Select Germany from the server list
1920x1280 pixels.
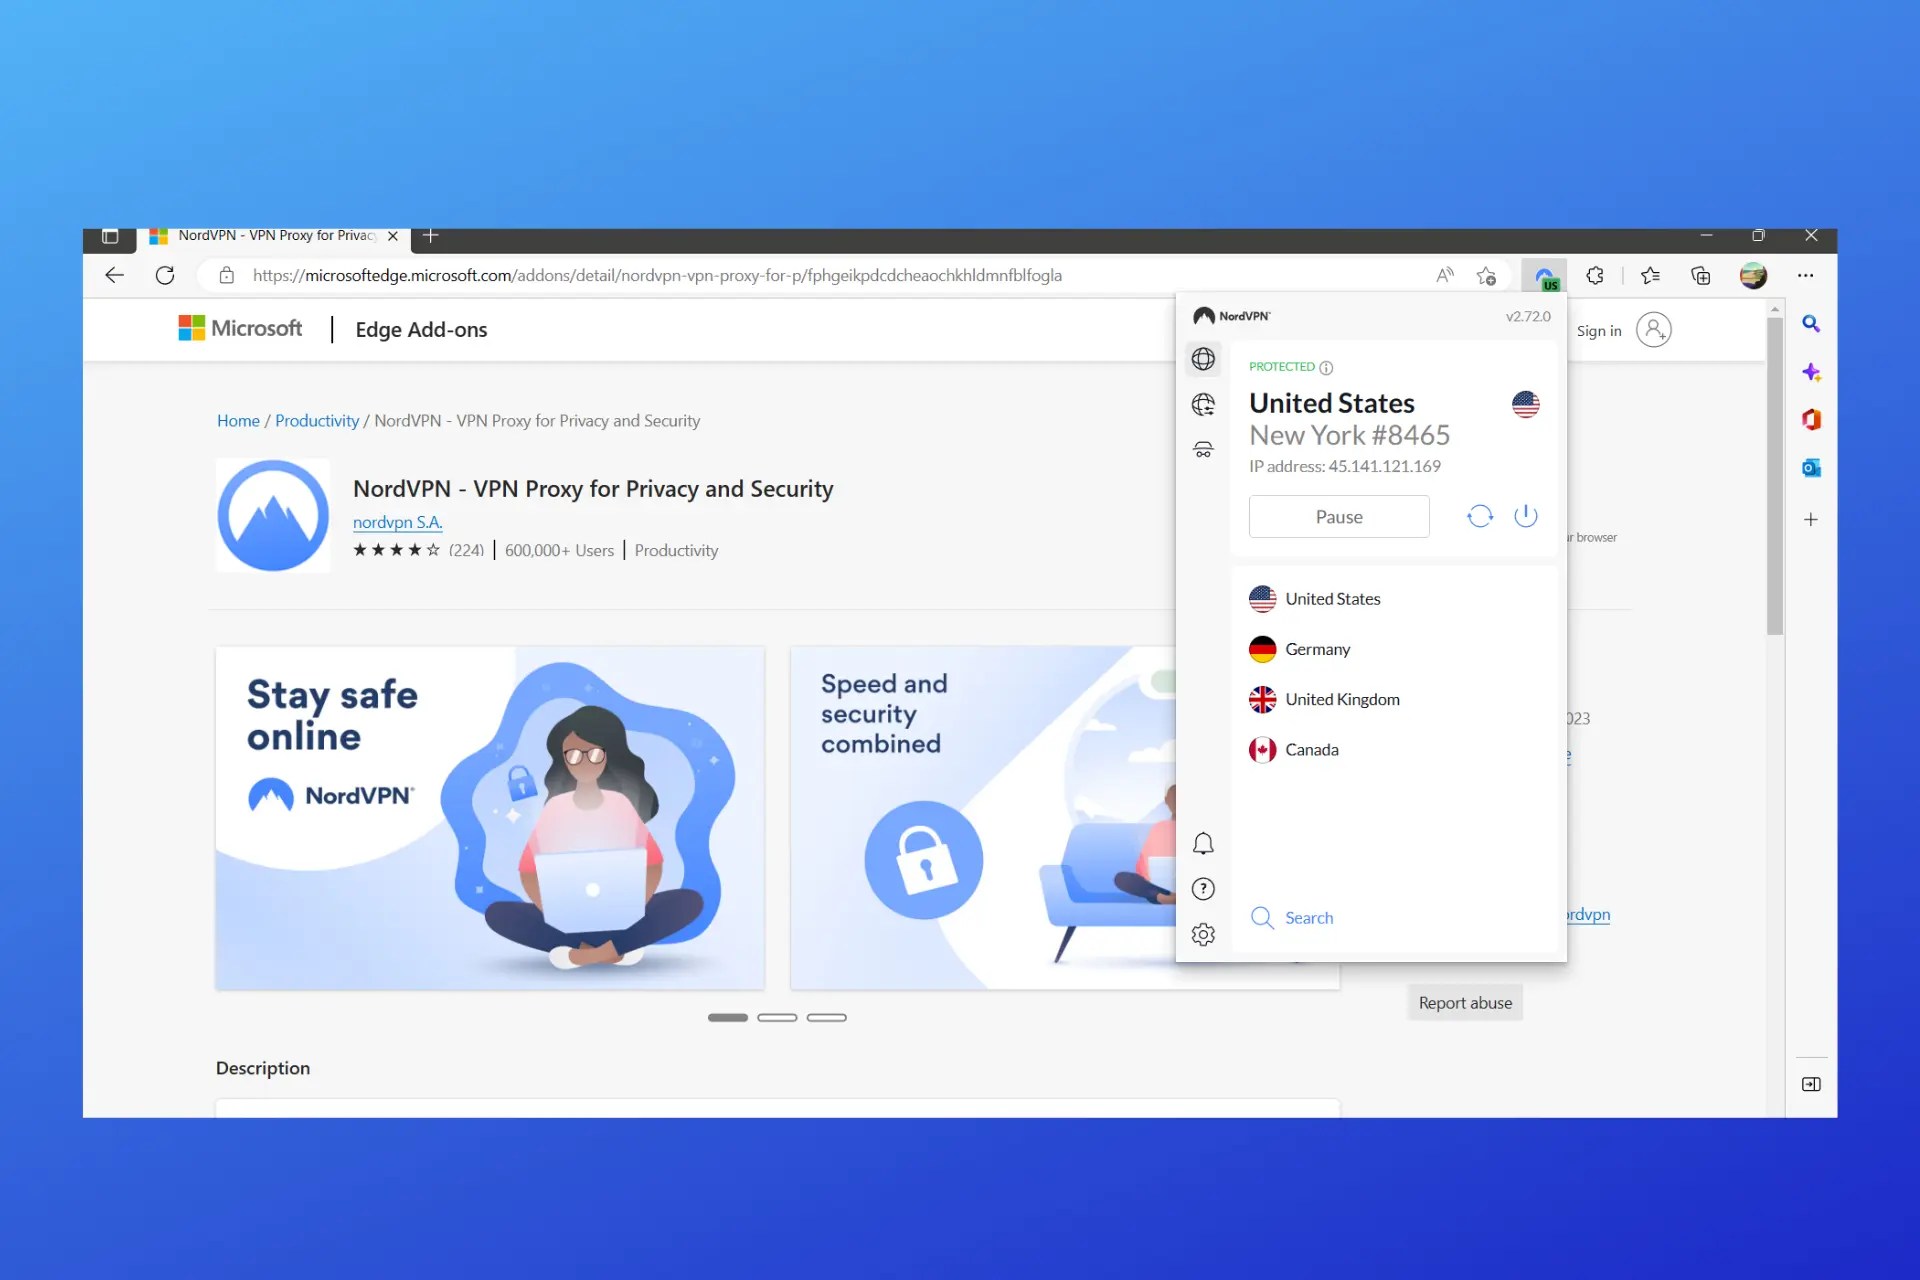1318,648
